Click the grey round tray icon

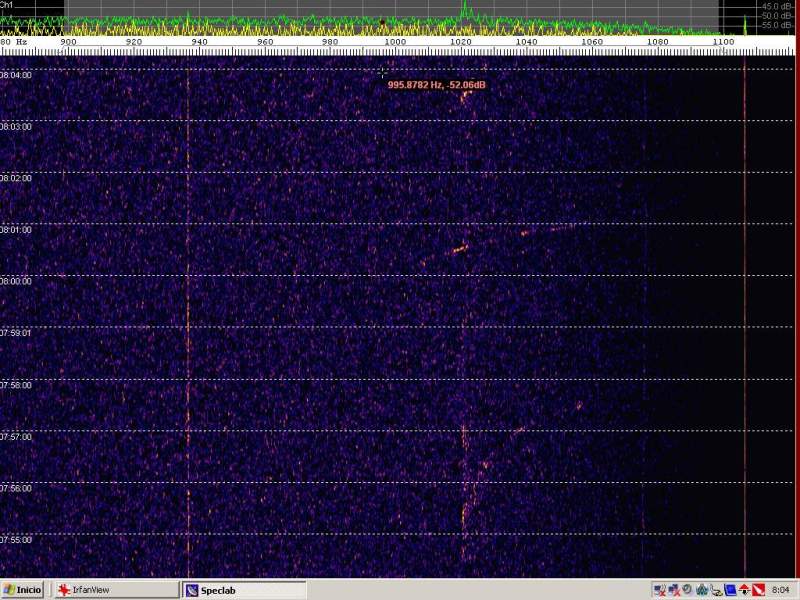tap(687, 590)
